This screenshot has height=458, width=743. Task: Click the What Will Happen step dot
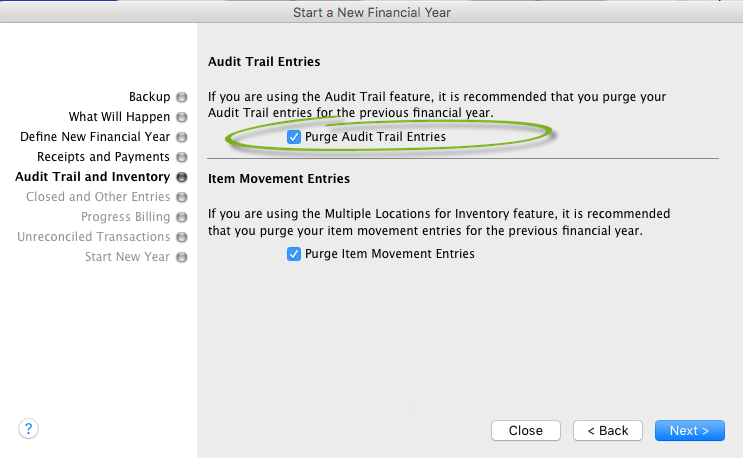click(181, 117)
